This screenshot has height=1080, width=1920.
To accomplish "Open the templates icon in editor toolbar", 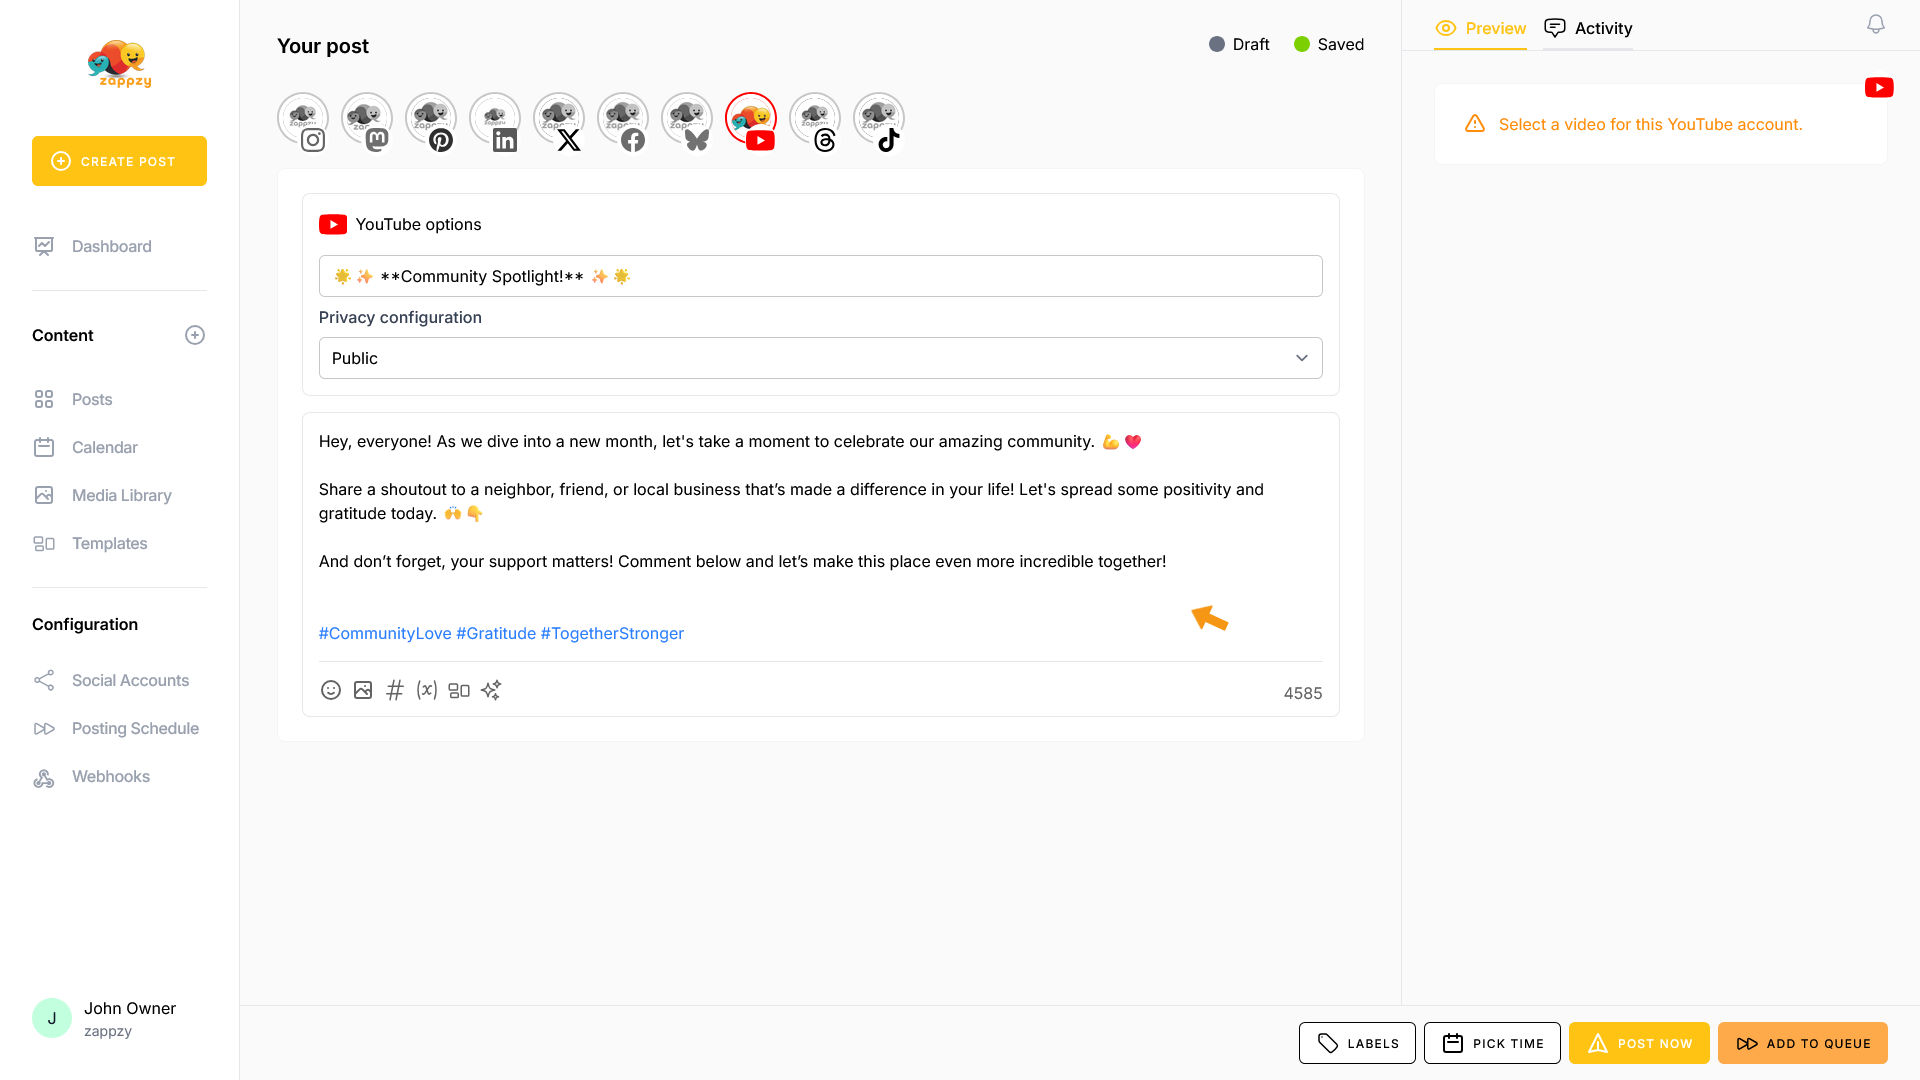I will 459,690.
